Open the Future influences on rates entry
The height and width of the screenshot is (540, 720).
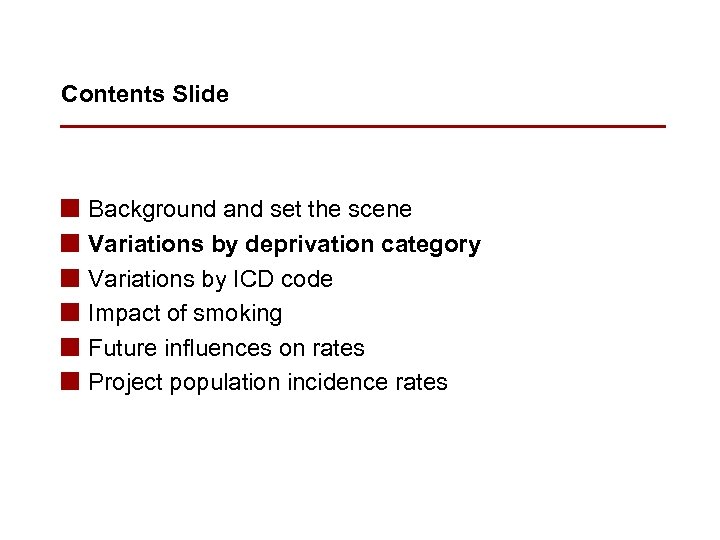pyautogui.click(x=226, y=348)
